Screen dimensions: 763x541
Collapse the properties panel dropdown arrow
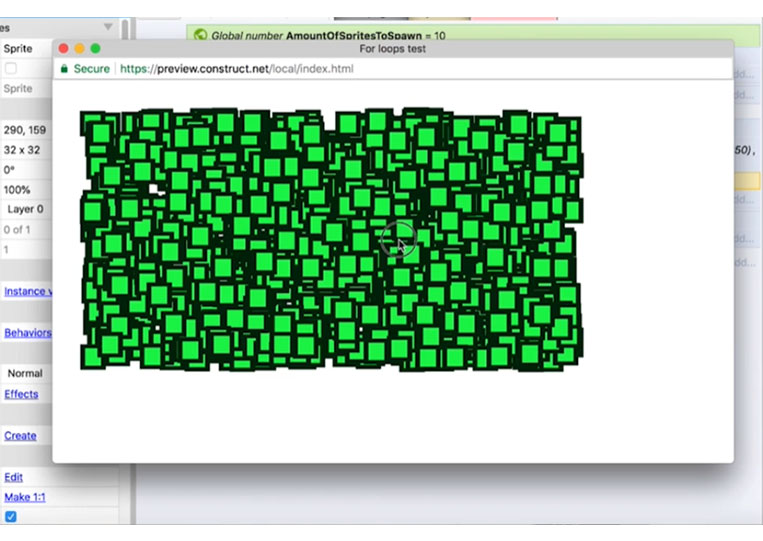click(108, 27)
